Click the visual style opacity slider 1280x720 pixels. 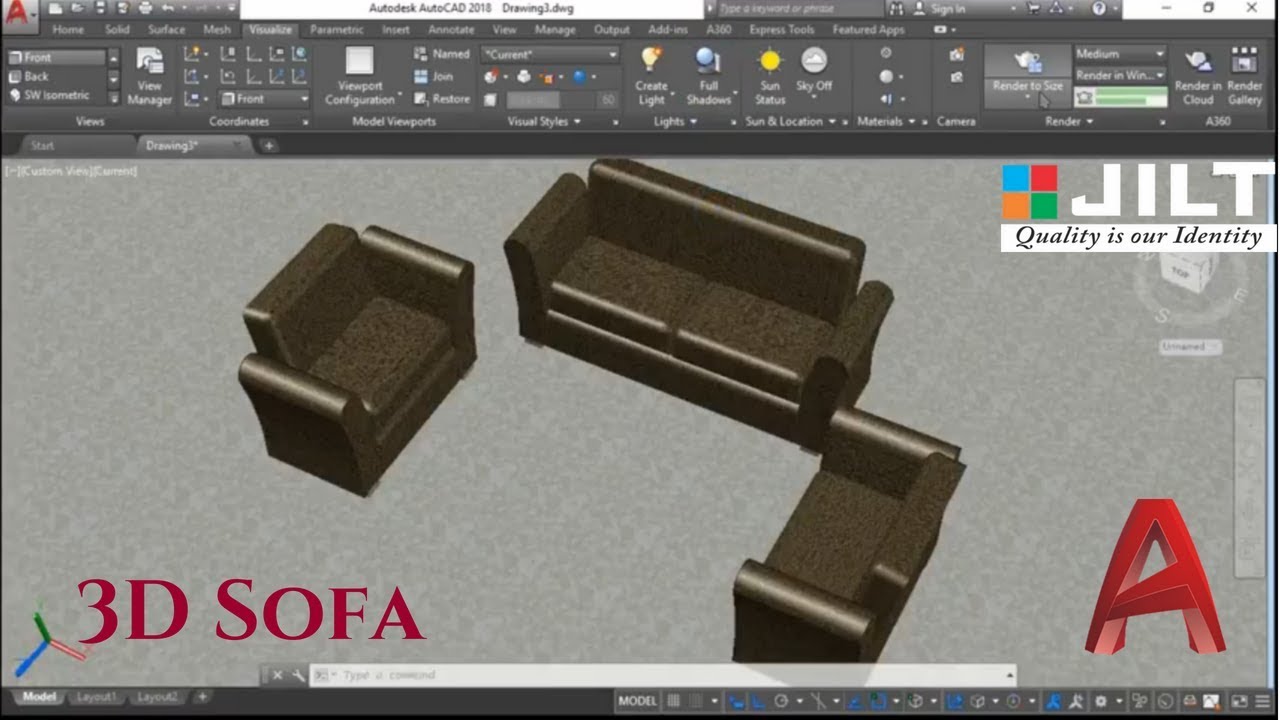(x=551, y=100)
